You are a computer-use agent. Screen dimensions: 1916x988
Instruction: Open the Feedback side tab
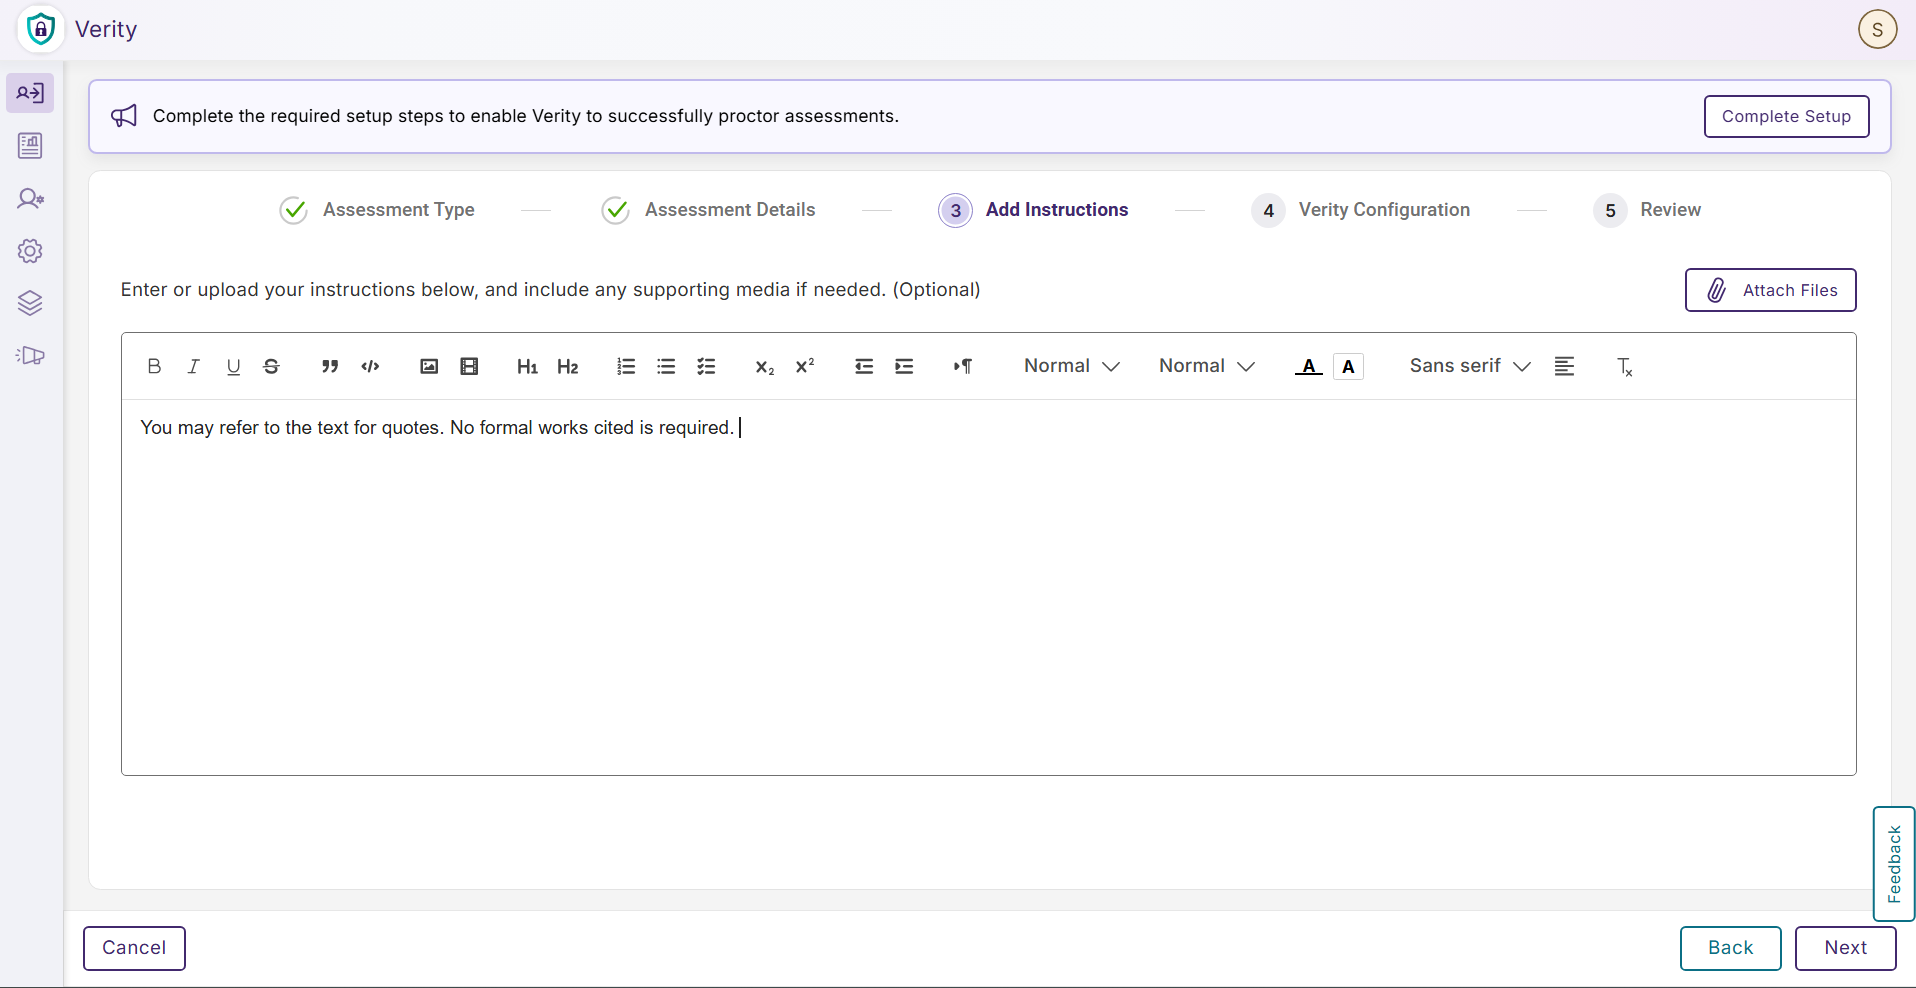pos(1893,864)
